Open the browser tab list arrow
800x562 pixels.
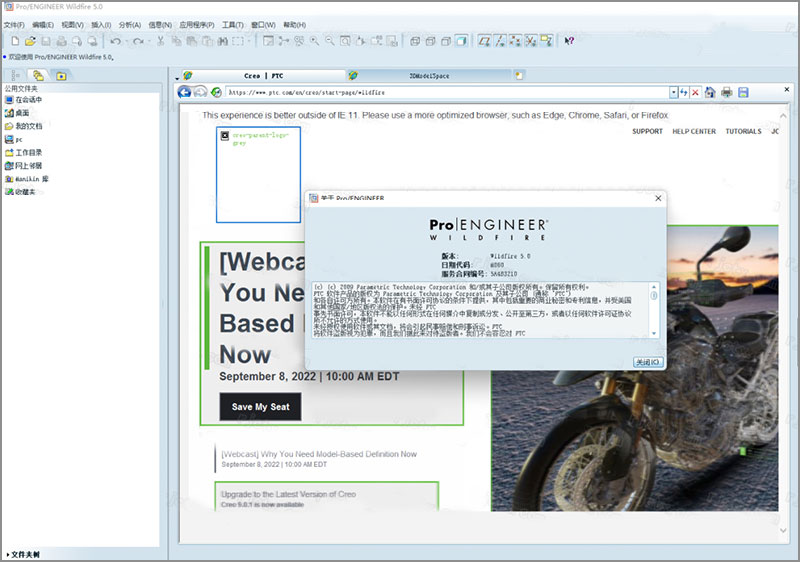click(x=176, y=77)
